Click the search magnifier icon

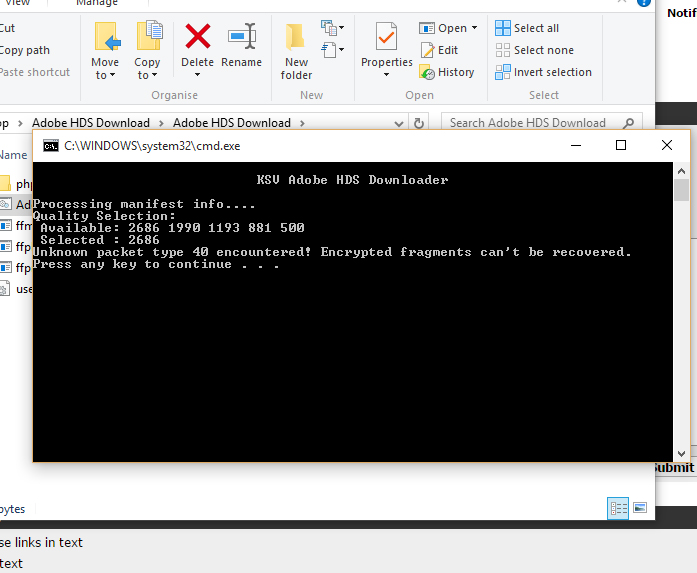click(629, 123)
